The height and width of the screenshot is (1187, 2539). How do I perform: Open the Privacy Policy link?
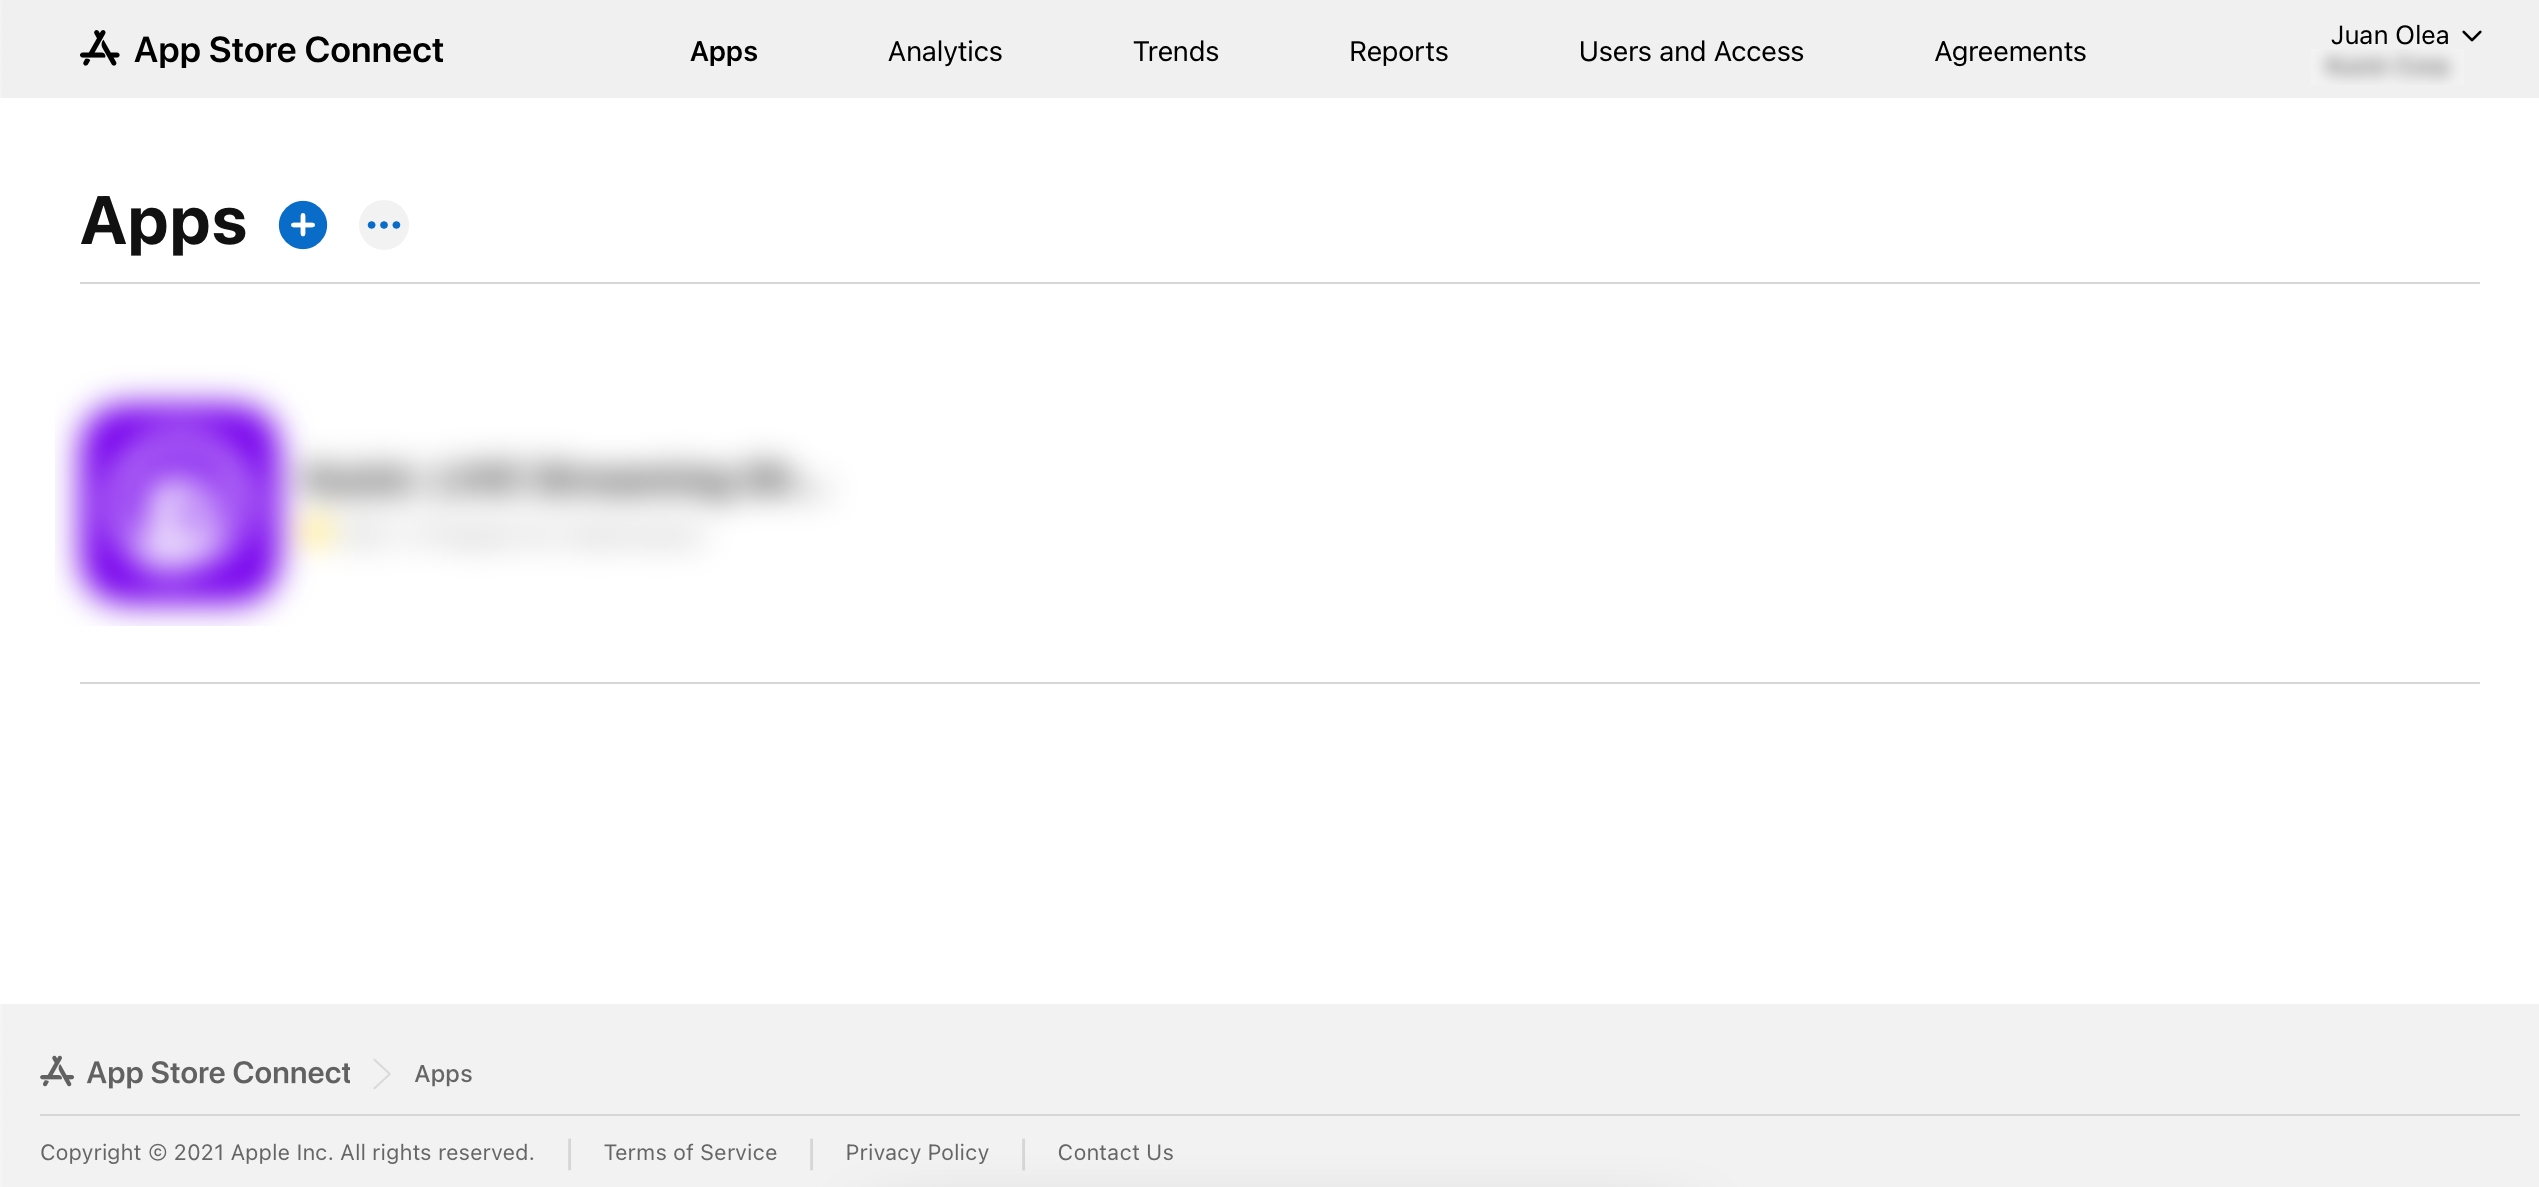(x=917, y=1152)
